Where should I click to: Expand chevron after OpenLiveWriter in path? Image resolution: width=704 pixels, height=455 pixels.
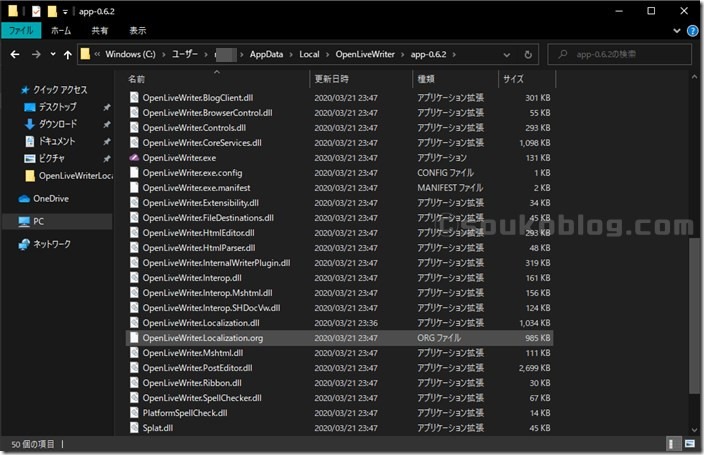pos(402,55)
